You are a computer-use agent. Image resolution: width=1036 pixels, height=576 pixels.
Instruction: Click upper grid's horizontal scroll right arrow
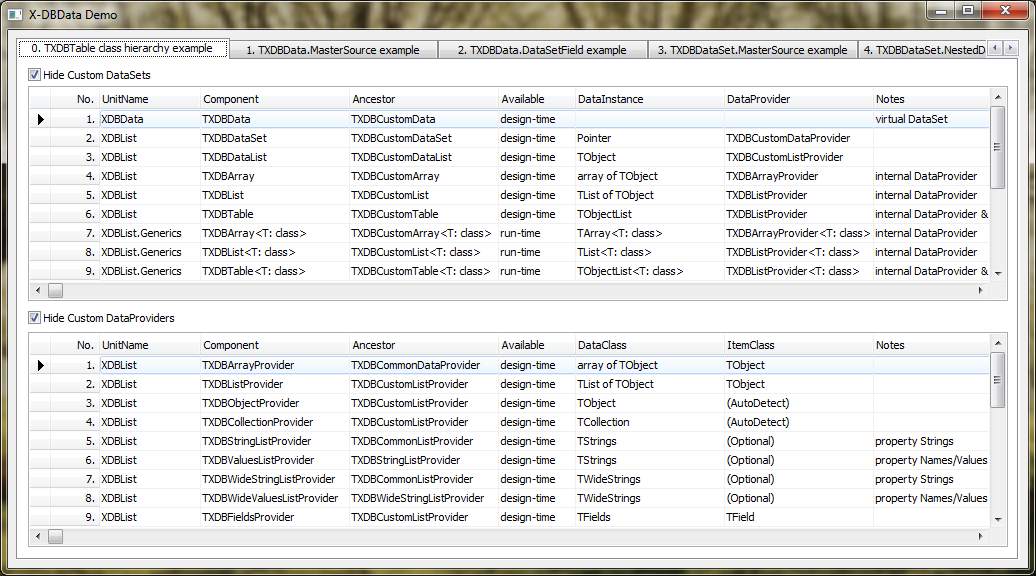[x=981, y=290]
